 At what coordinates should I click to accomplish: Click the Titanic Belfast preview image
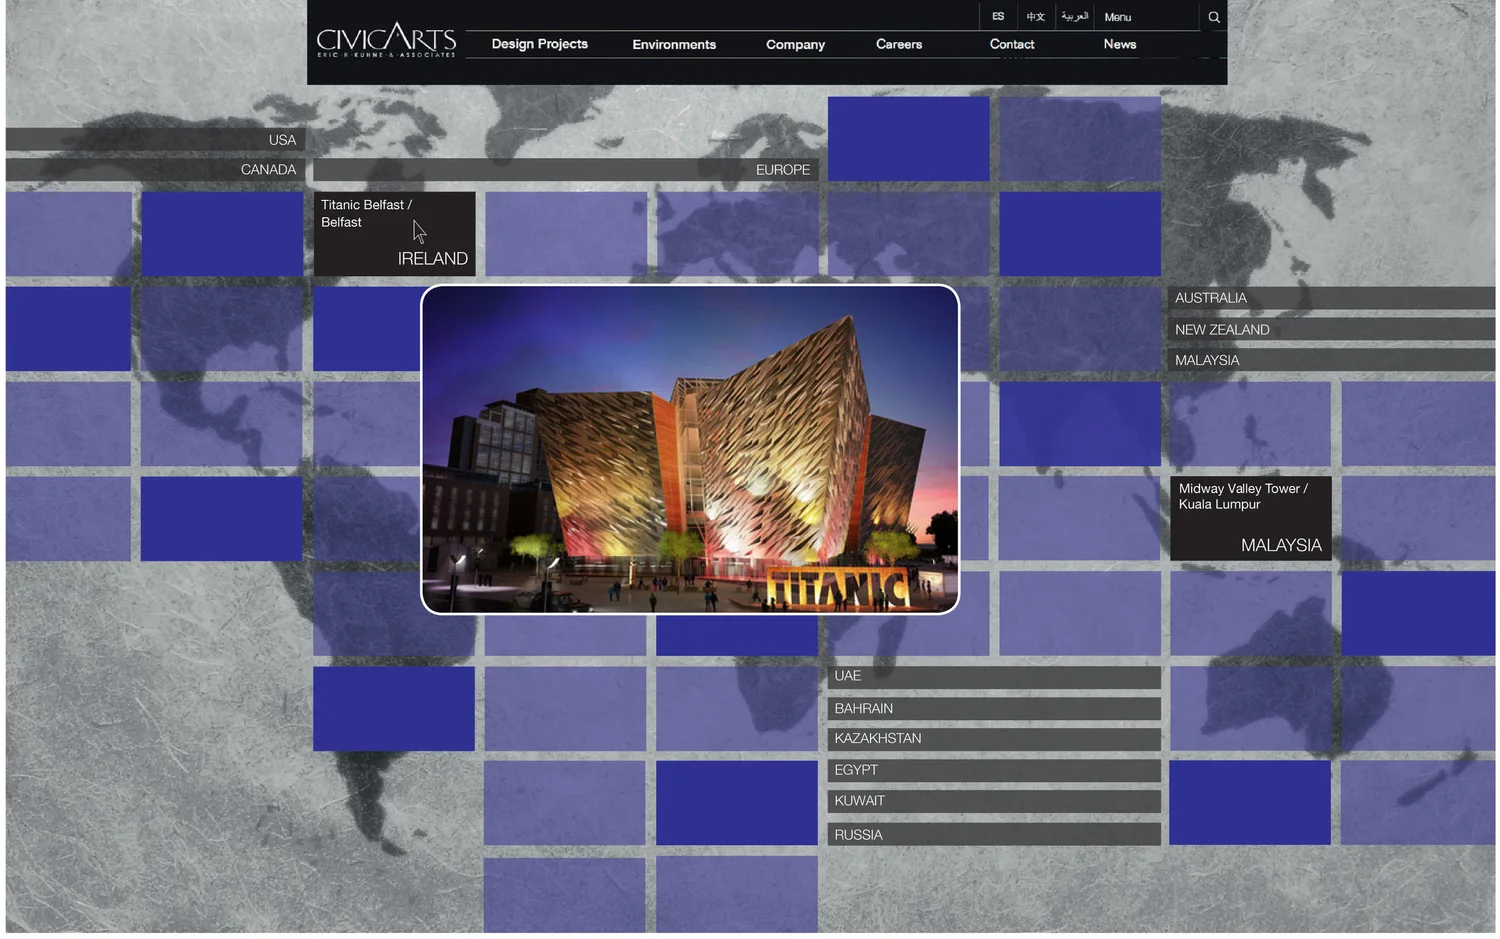[690, 449]
